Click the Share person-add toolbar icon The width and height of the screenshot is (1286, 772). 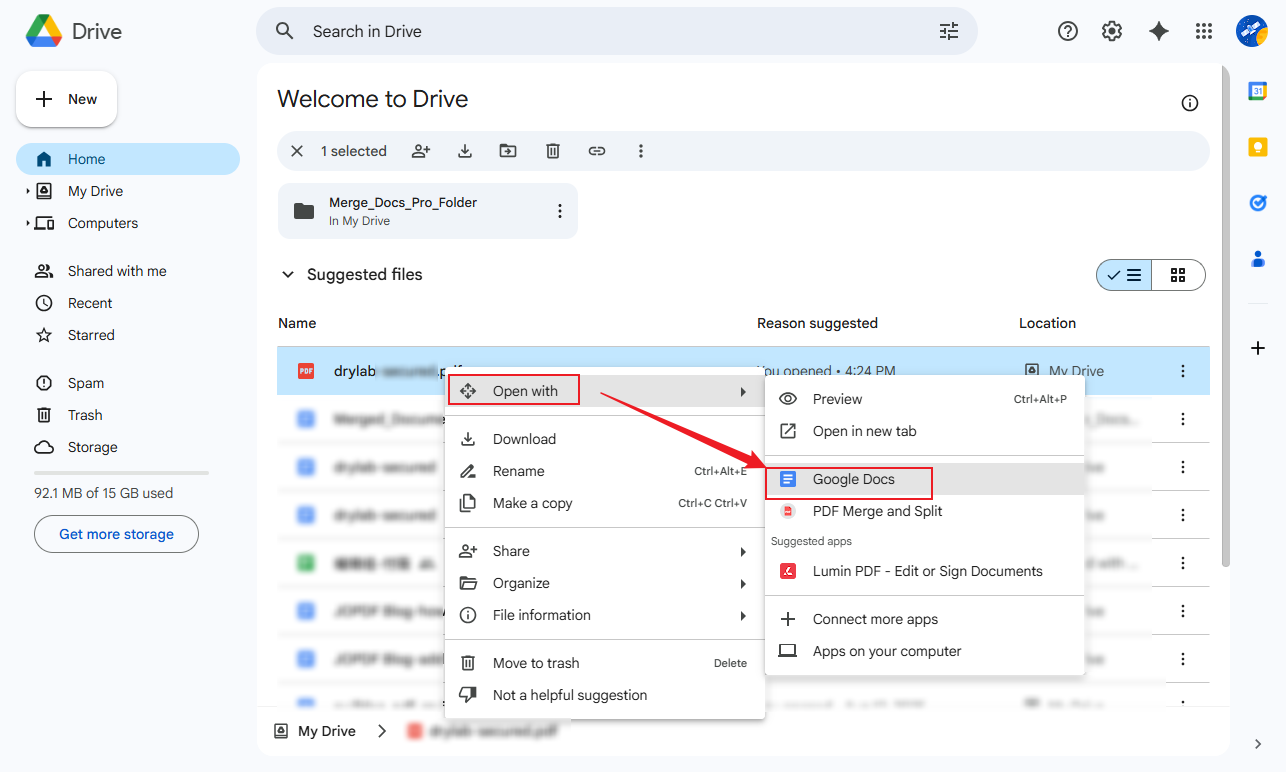tap(421, 151)
